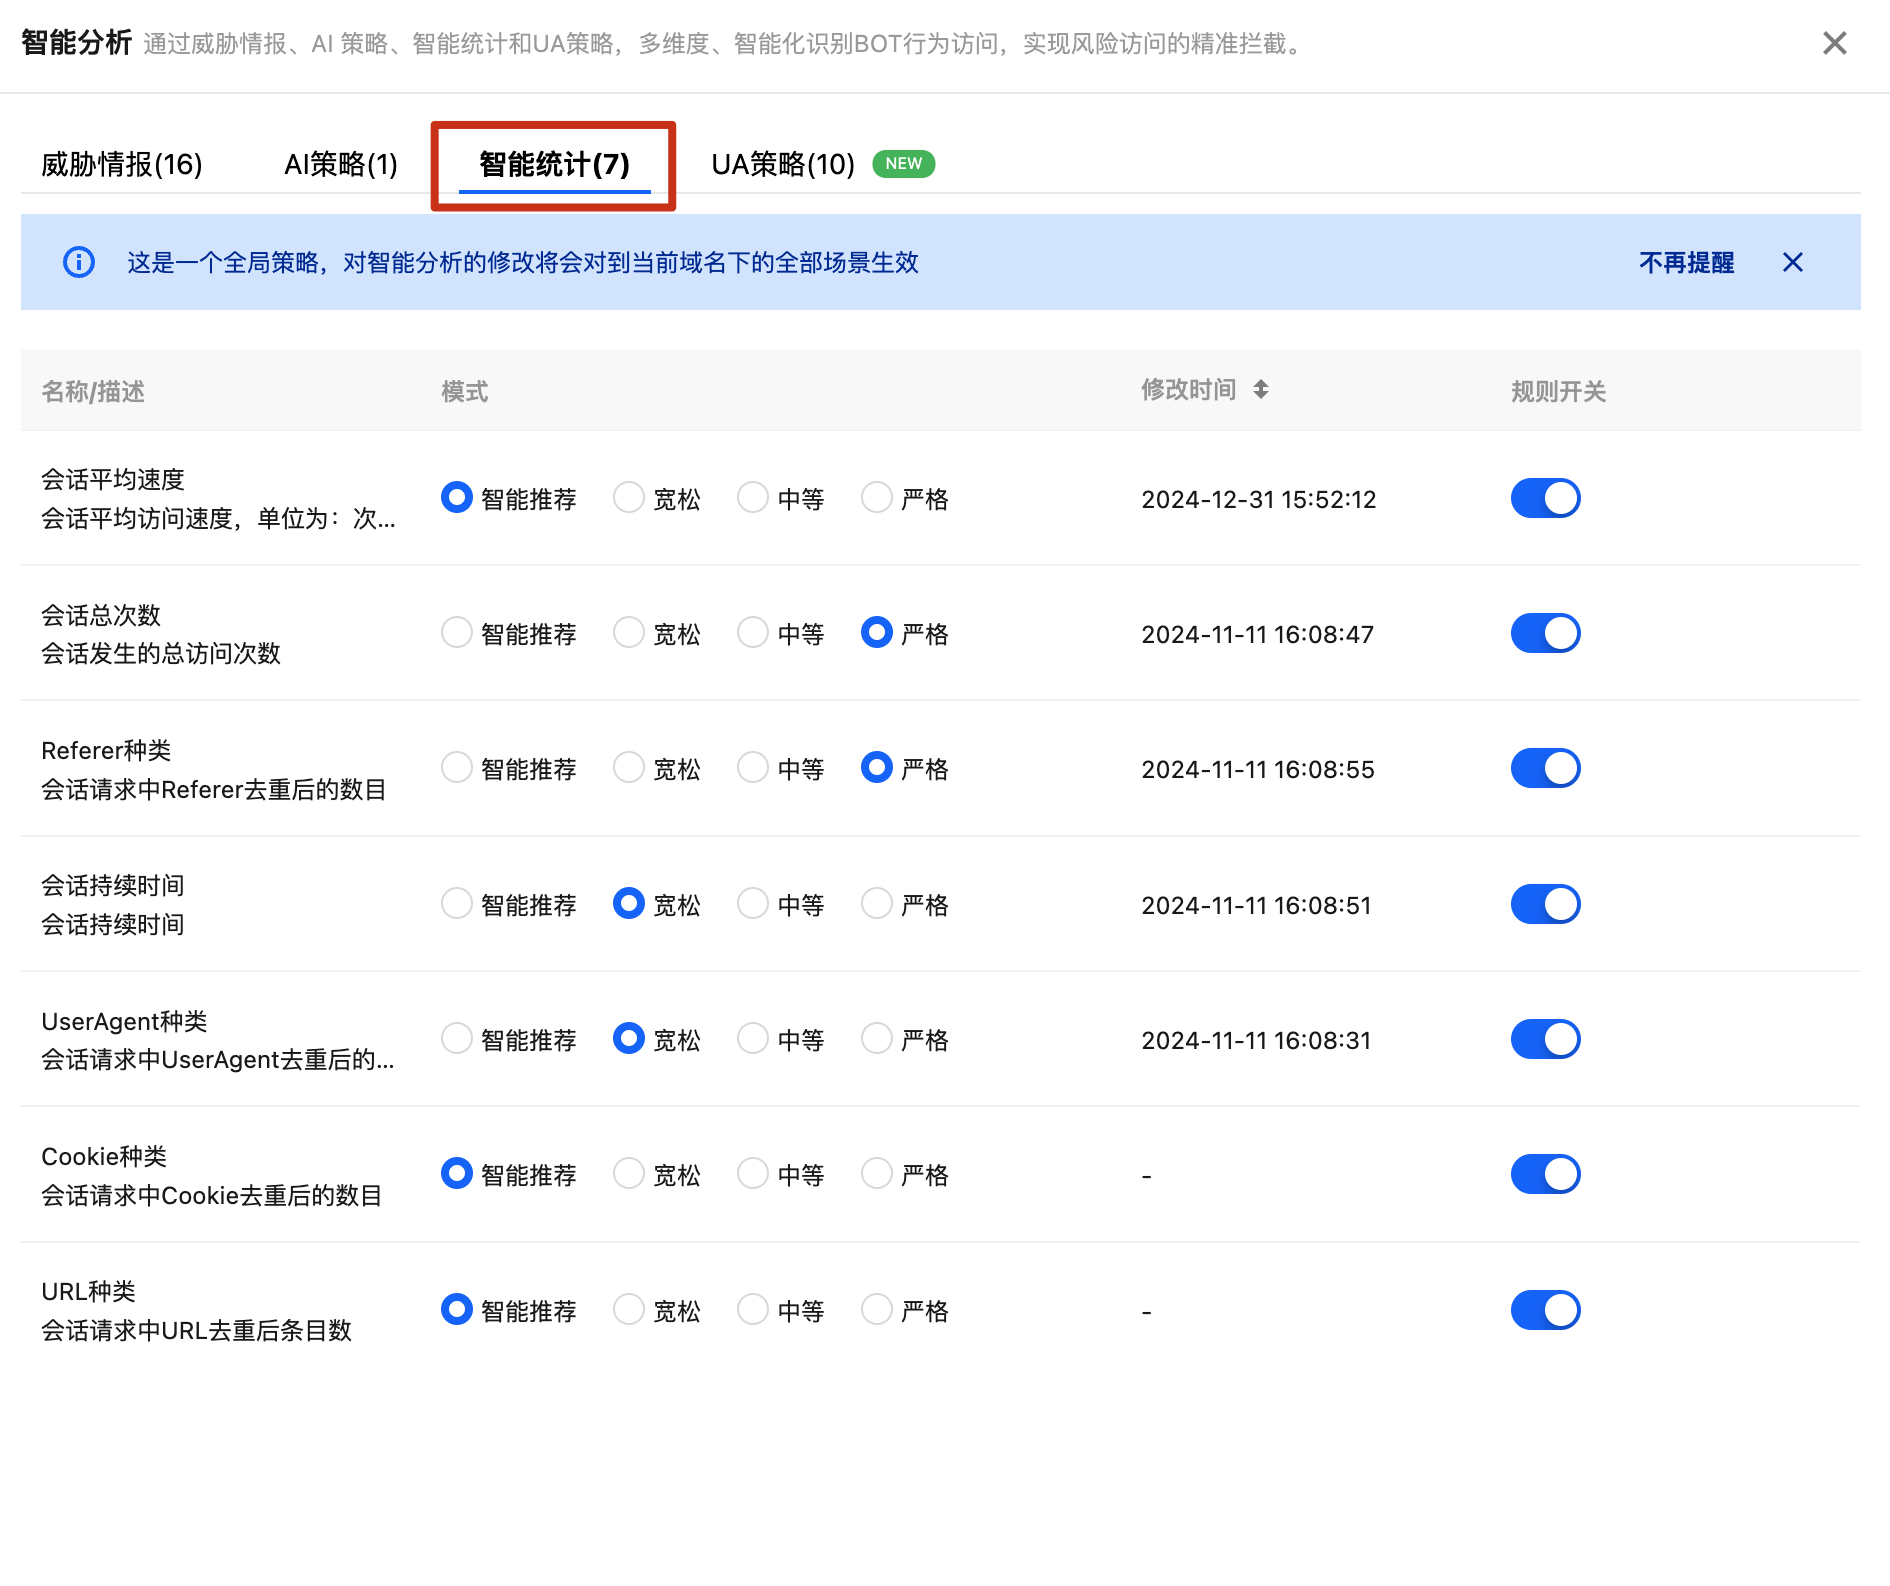Sort by 修改时间 using the sort arrows

tap(1261, 389)
